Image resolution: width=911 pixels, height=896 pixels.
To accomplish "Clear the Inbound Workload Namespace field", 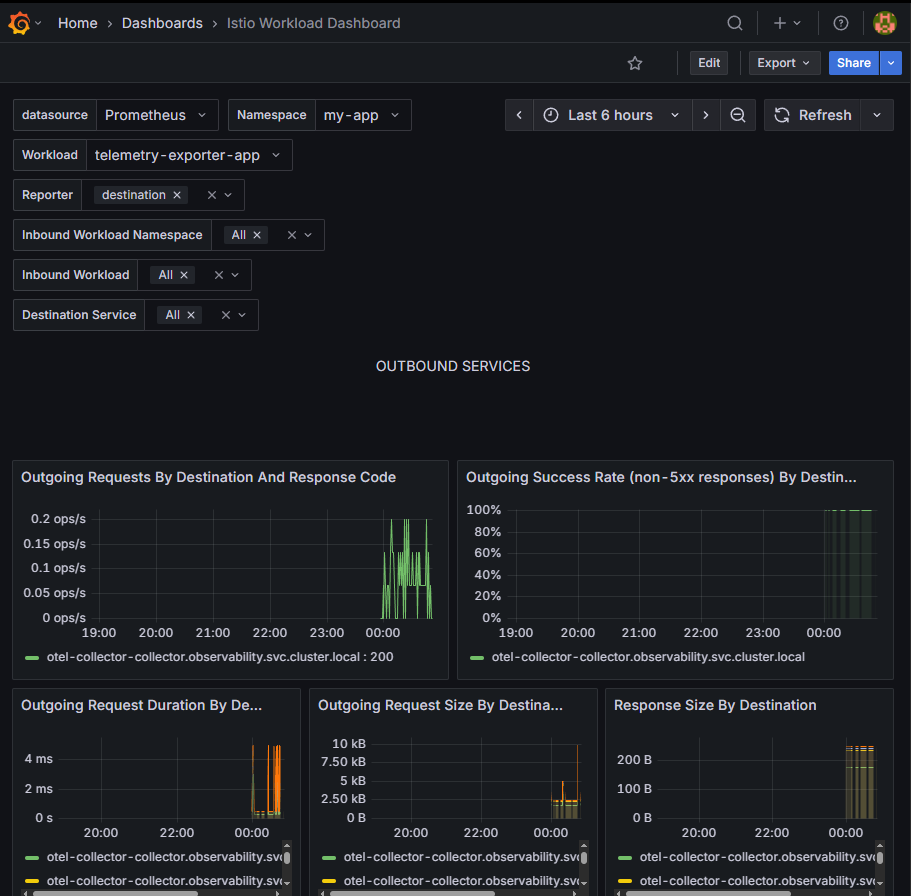I will click(x=292, y=235).
